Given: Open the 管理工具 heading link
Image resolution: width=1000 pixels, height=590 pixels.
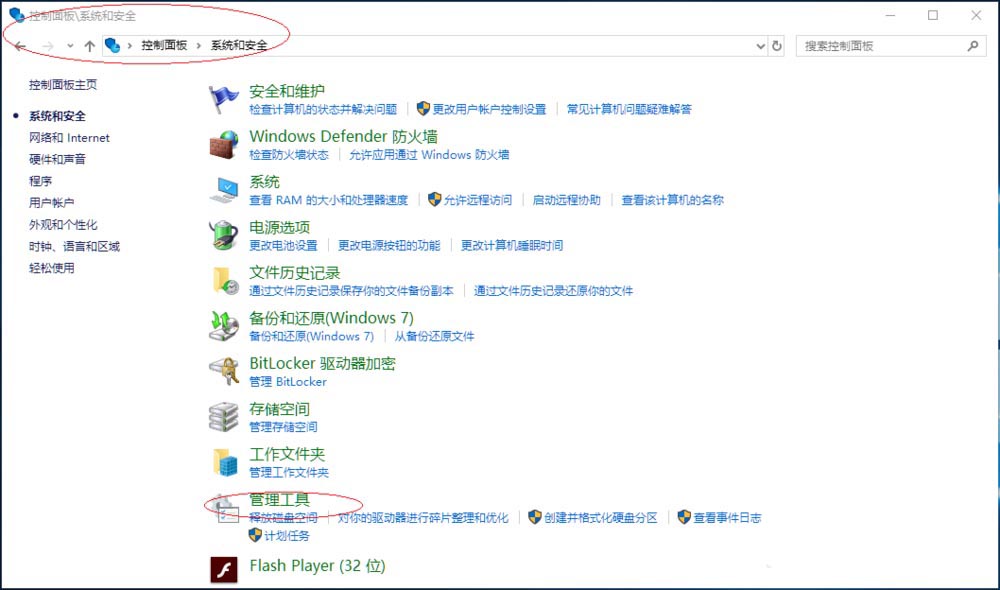Looking at the screenshot, I should point(279,500).
